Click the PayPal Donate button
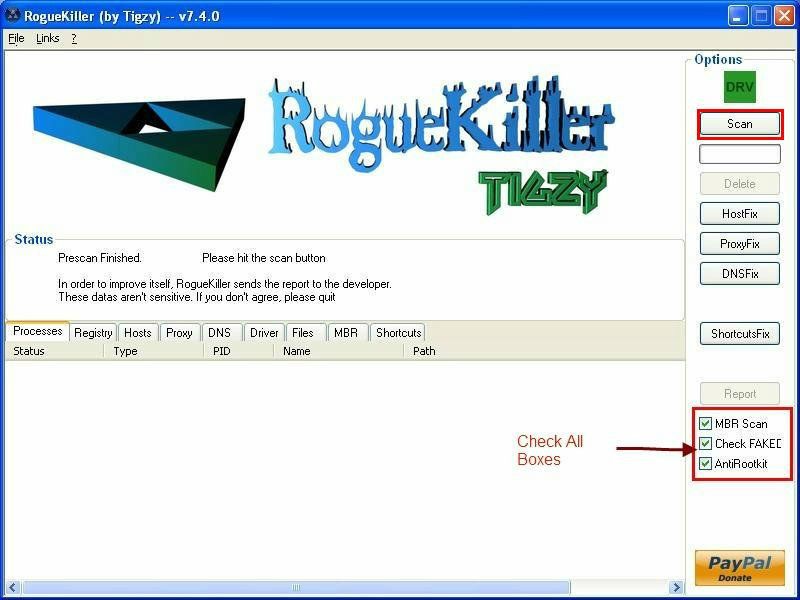The height and width of the screenshot is (600, 800). [x=739, y=567]
